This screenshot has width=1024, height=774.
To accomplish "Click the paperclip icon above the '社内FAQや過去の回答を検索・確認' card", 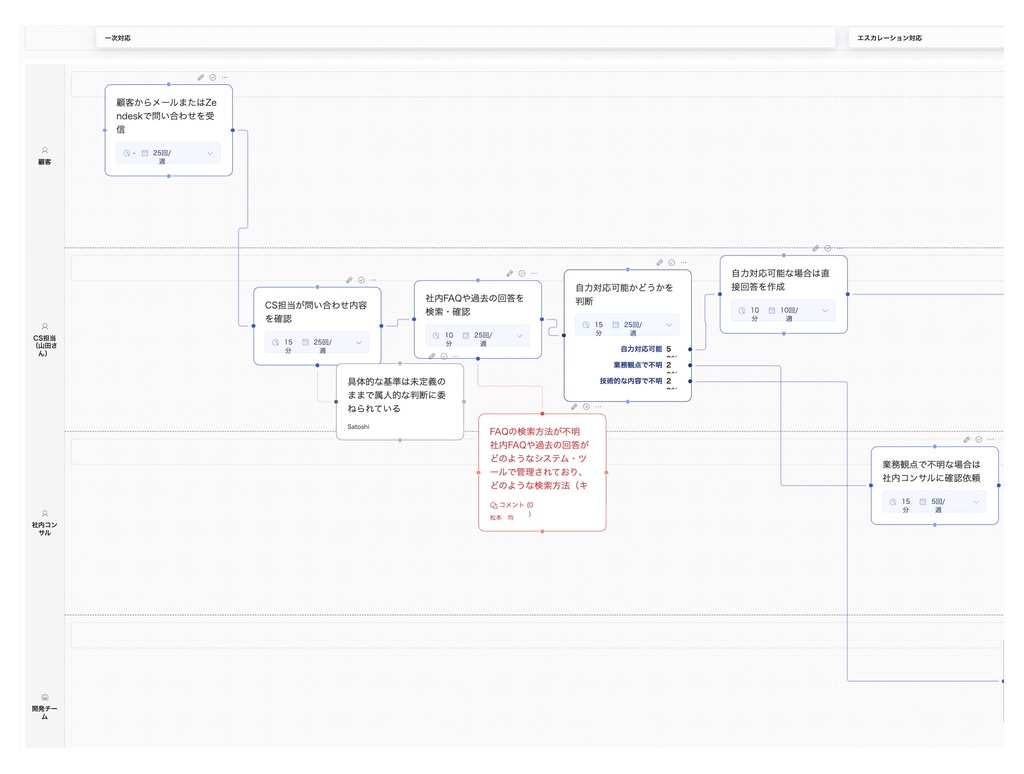I will point(509,273).
